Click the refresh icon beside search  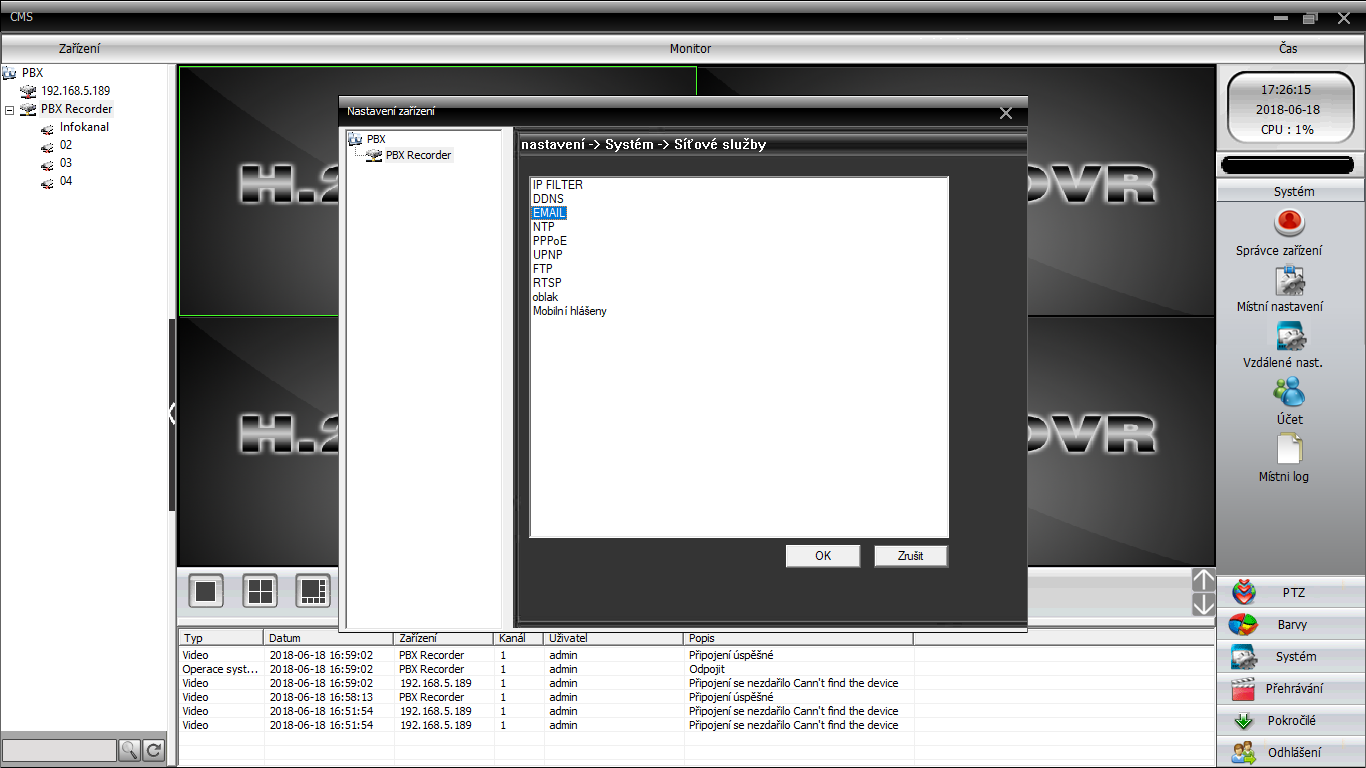pos(154,750)
